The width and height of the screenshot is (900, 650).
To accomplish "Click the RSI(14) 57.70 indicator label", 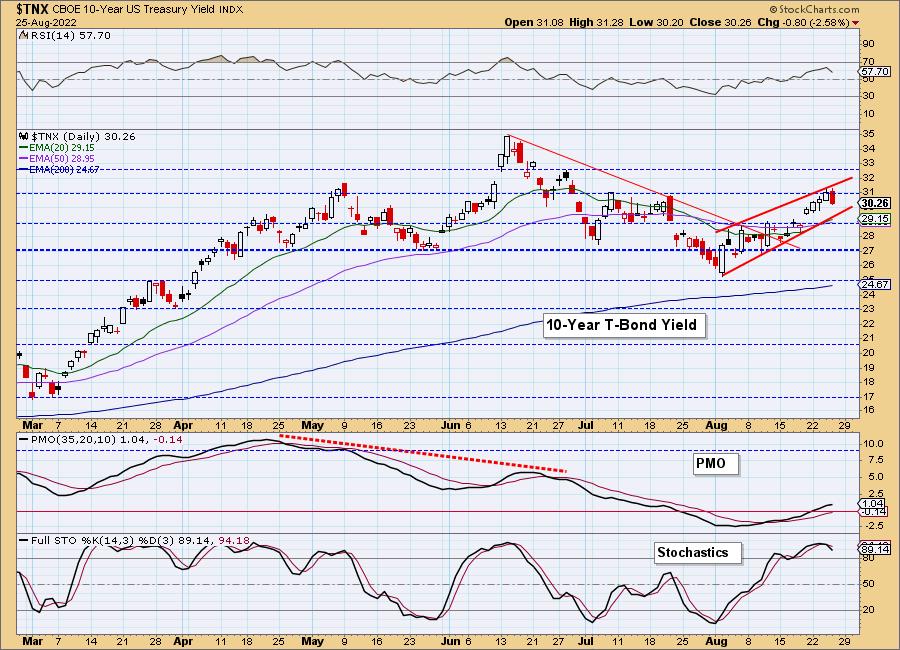I will point(69,36).
